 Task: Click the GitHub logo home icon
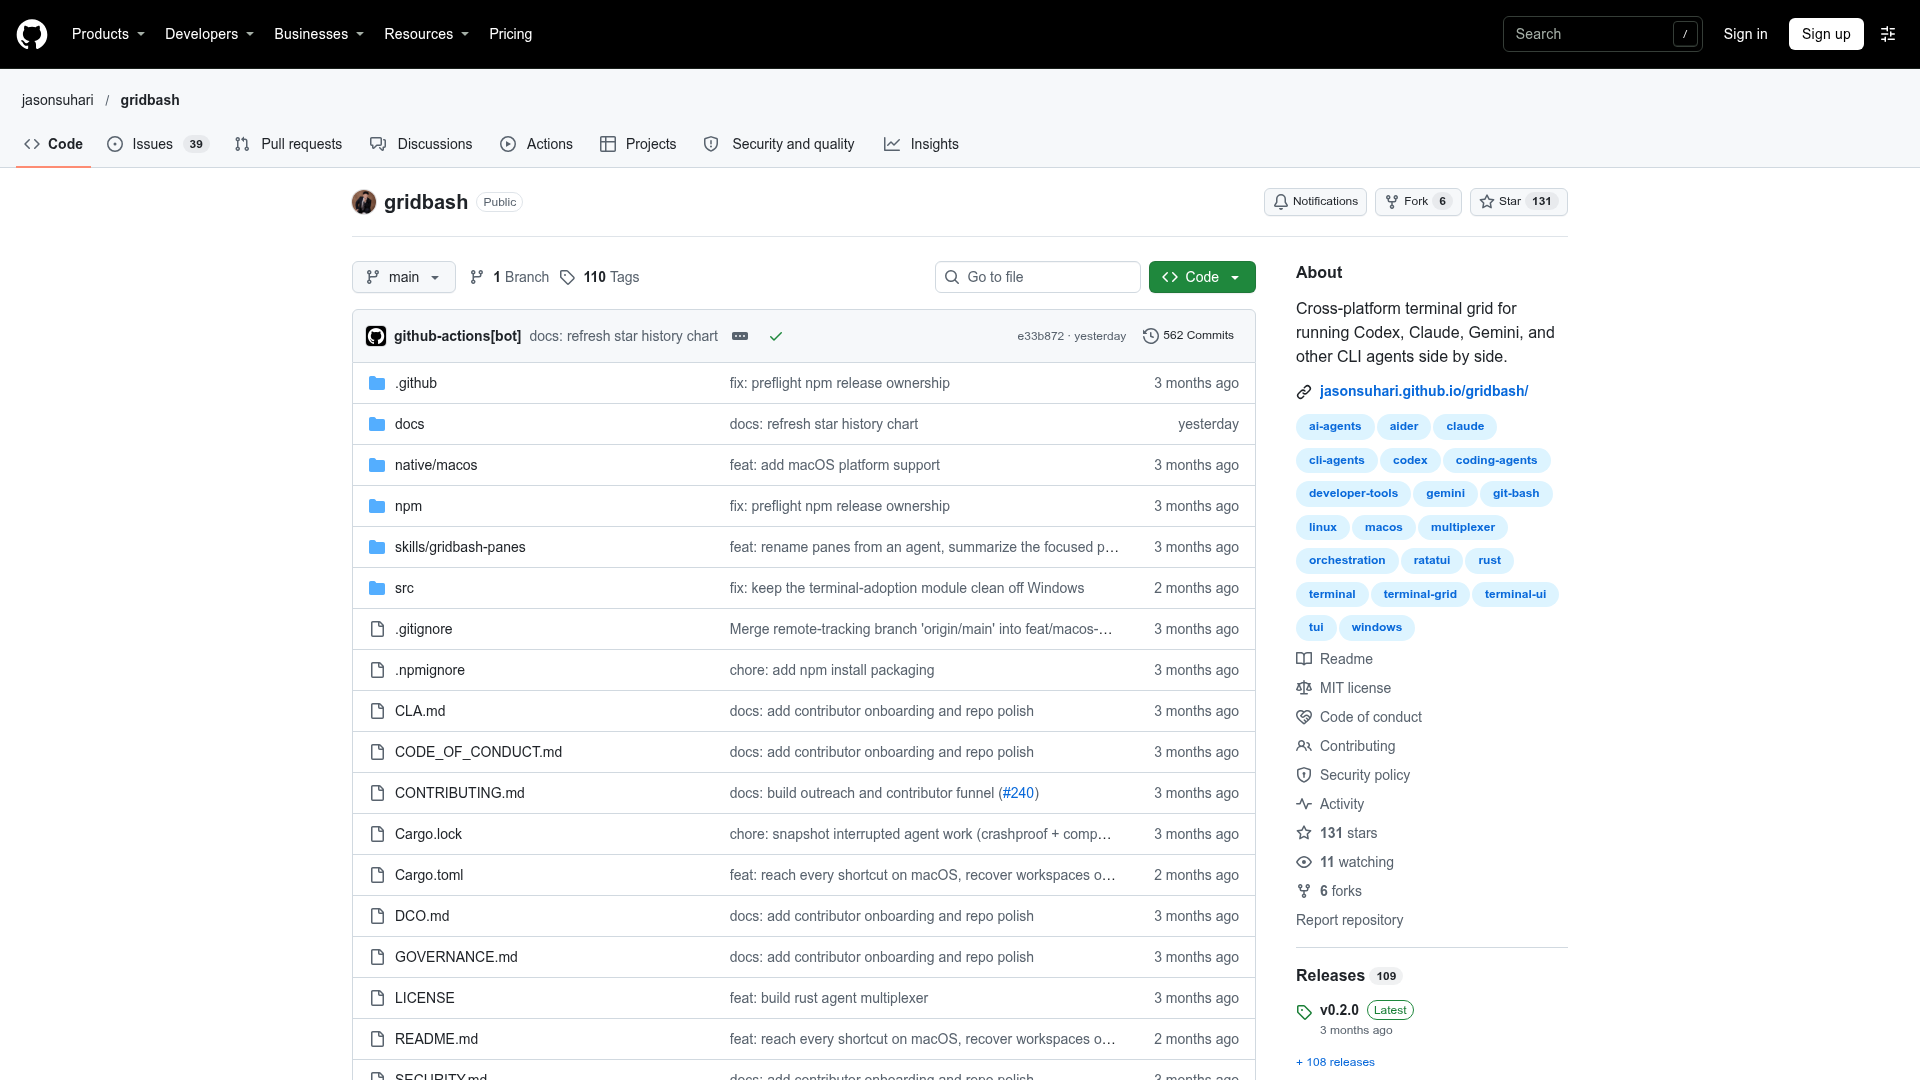(32, 34)
